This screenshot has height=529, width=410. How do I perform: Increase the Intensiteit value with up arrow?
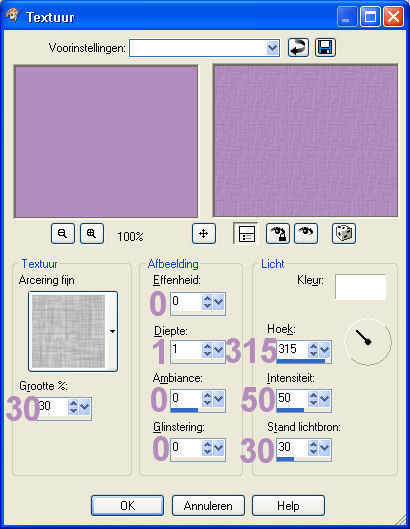pos(313,395)
